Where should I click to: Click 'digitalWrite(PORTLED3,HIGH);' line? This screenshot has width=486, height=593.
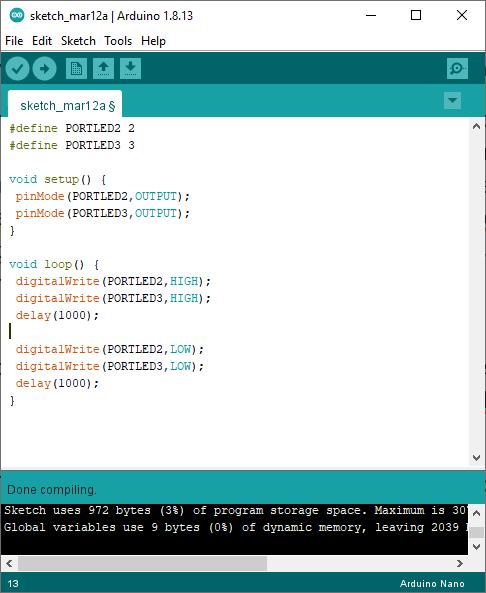click(x=113, y=298)
